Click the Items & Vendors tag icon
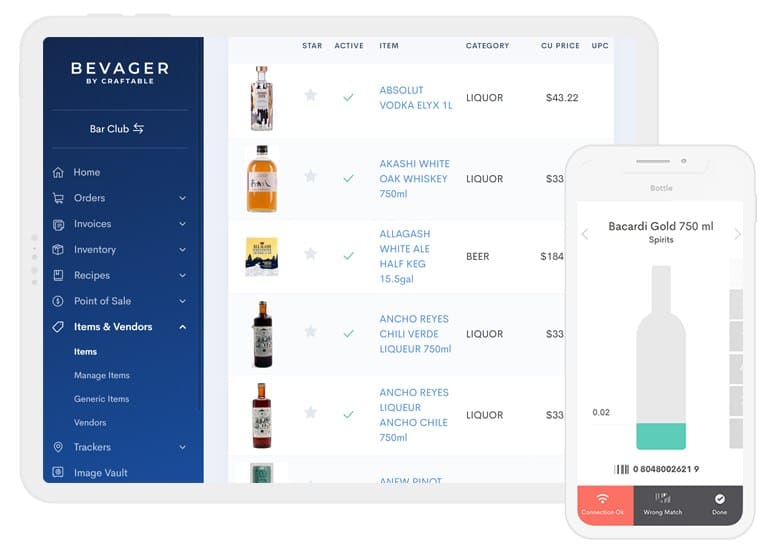Image resolution: width=775 pixels, height=555 pixels. (x=58, y=327)
